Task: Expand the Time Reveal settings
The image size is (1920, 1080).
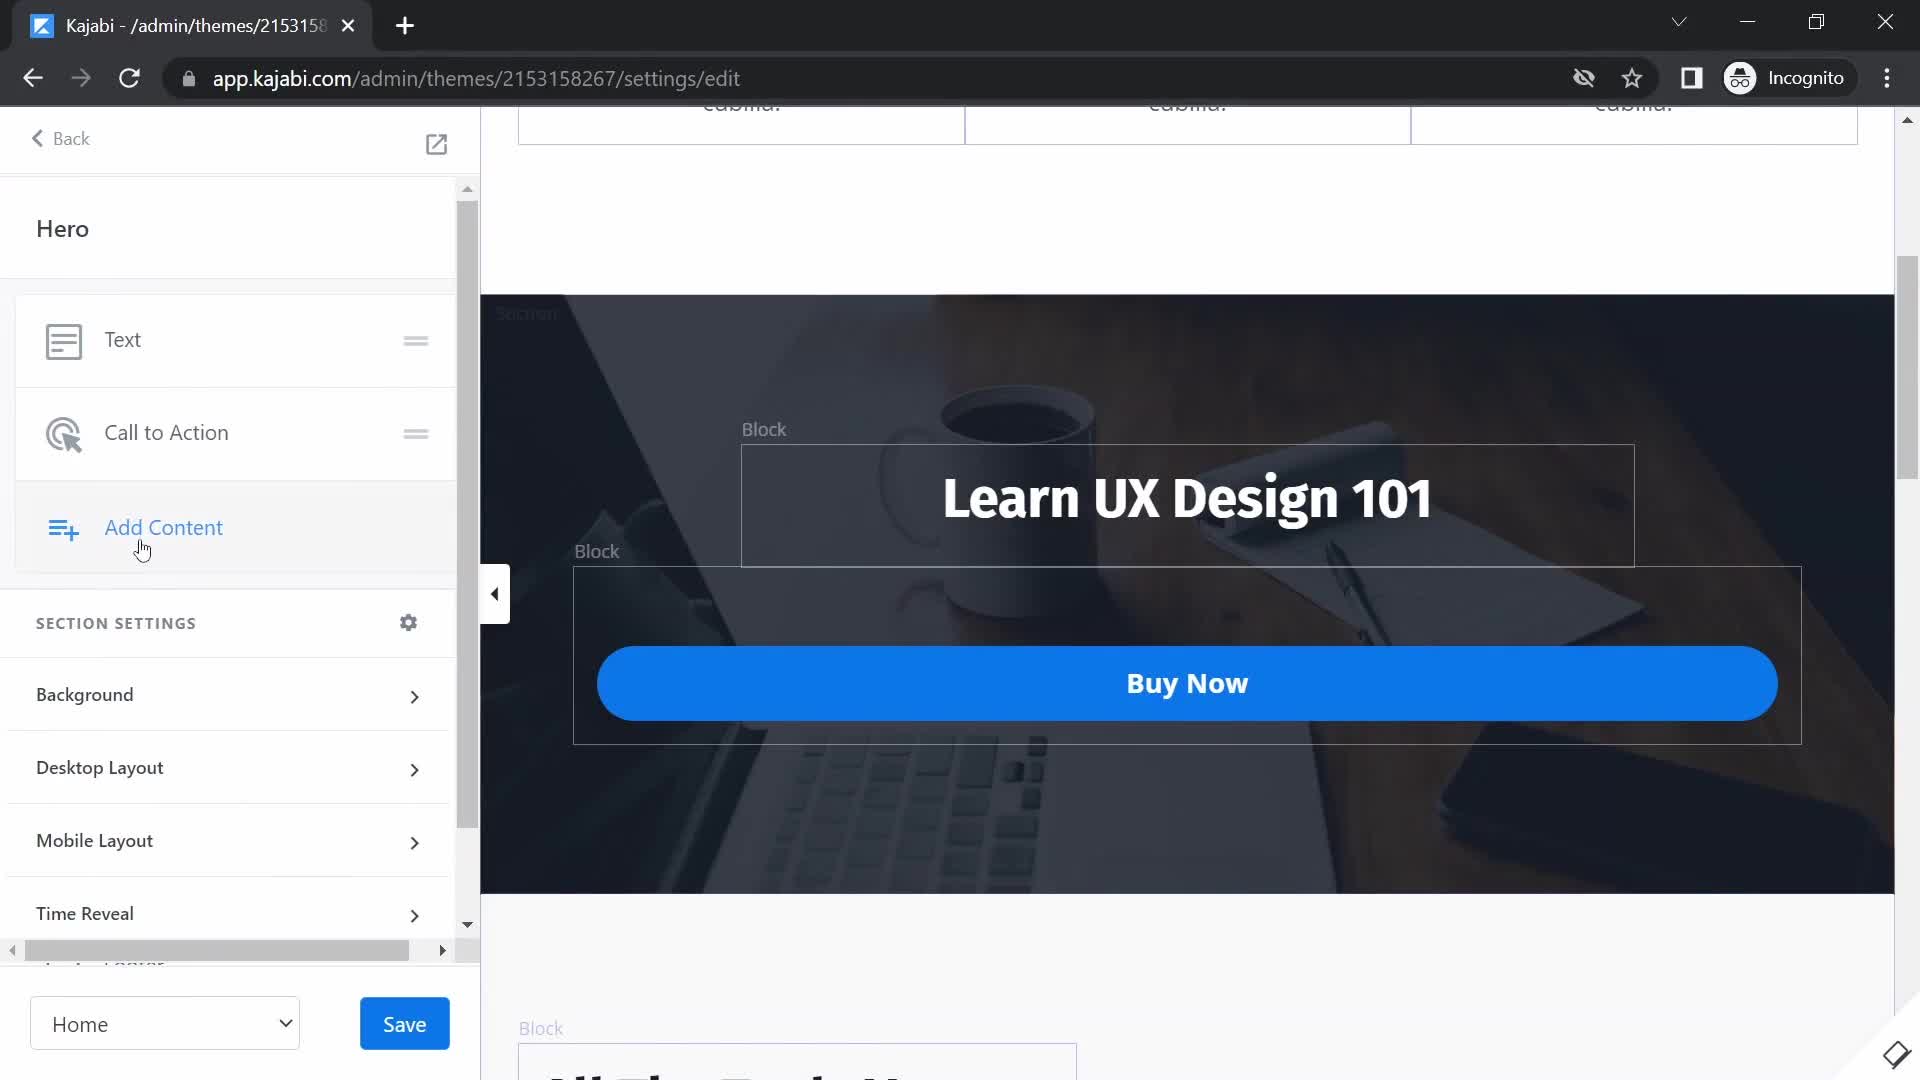Action: pyautogui.click(x=228, y=914)
